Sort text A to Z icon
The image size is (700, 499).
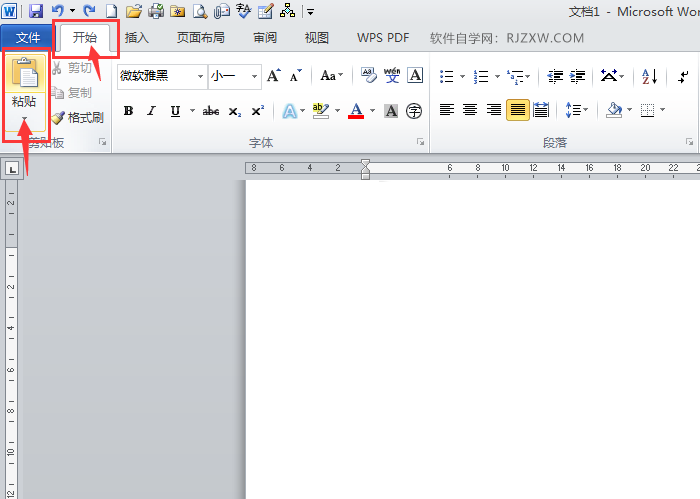coord(650,76)
